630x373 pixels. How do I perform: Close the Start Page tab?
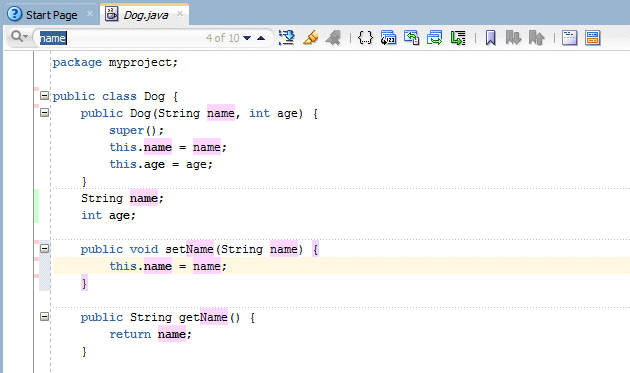(x=90, y=14)
